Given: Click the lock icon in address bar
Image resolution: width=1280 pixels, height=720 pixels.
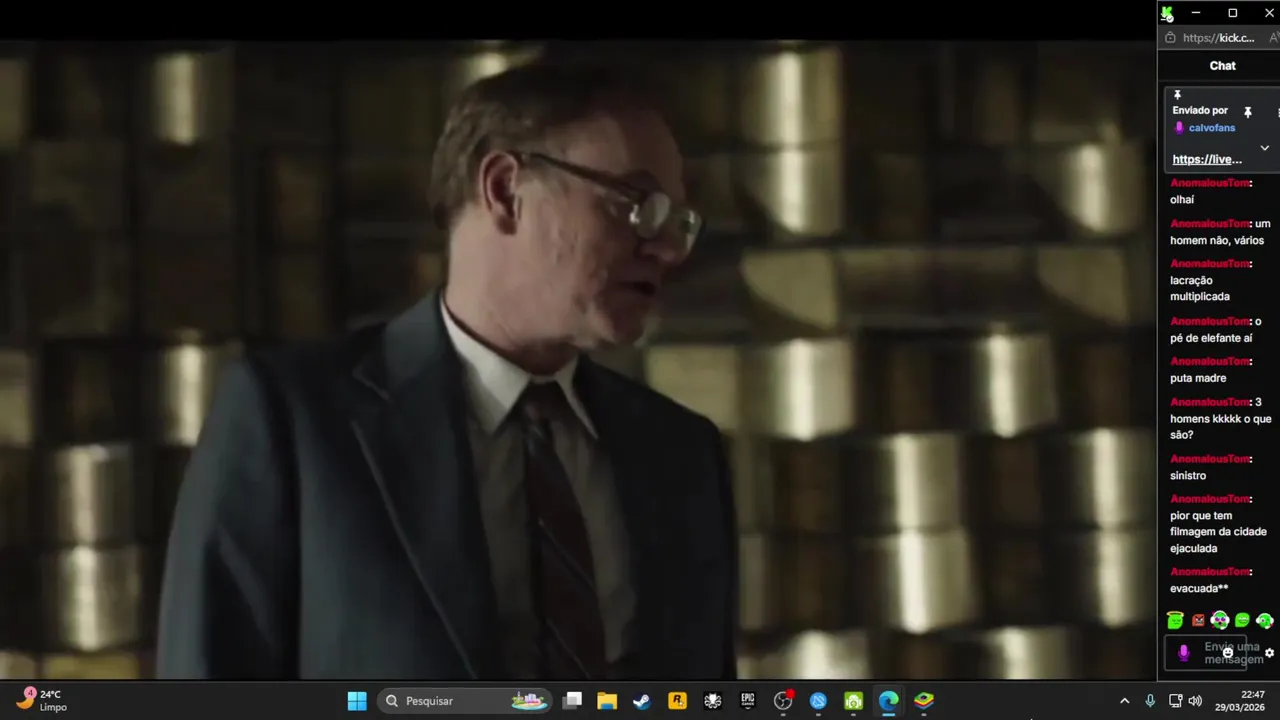Looking at the screenshot, I should (x=1170, y=38).
